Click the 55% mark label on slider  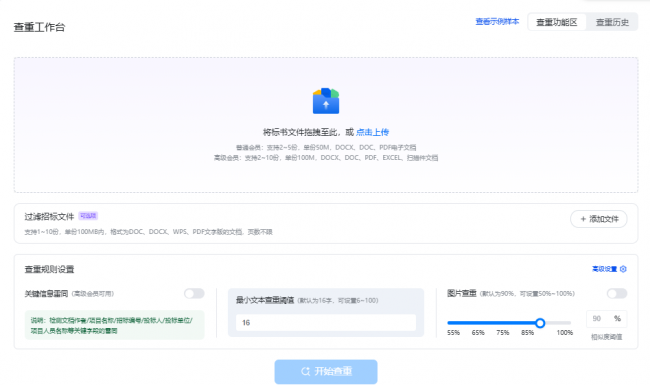click(454, 333)
